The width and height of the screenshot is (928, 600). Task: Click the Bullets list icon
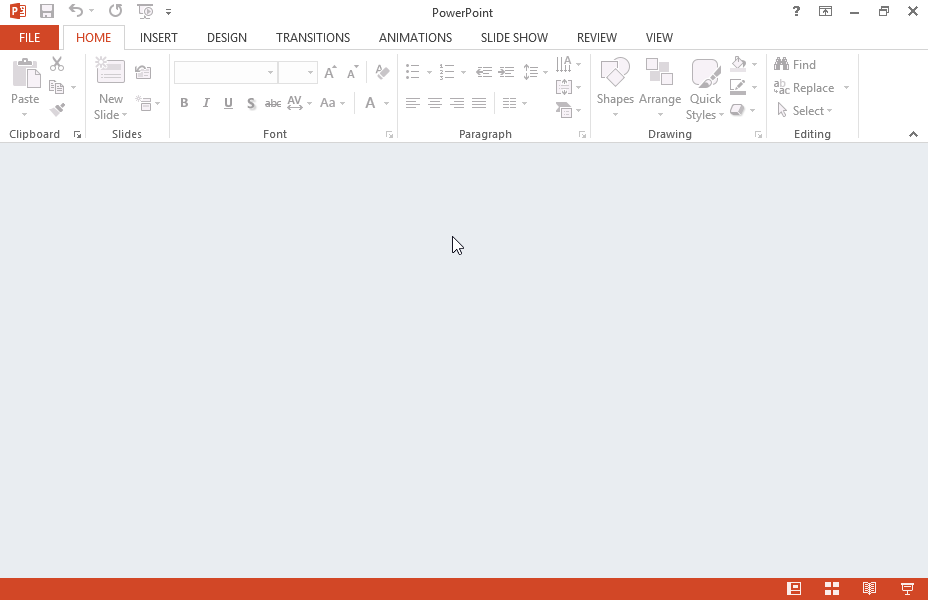(413, 72)
